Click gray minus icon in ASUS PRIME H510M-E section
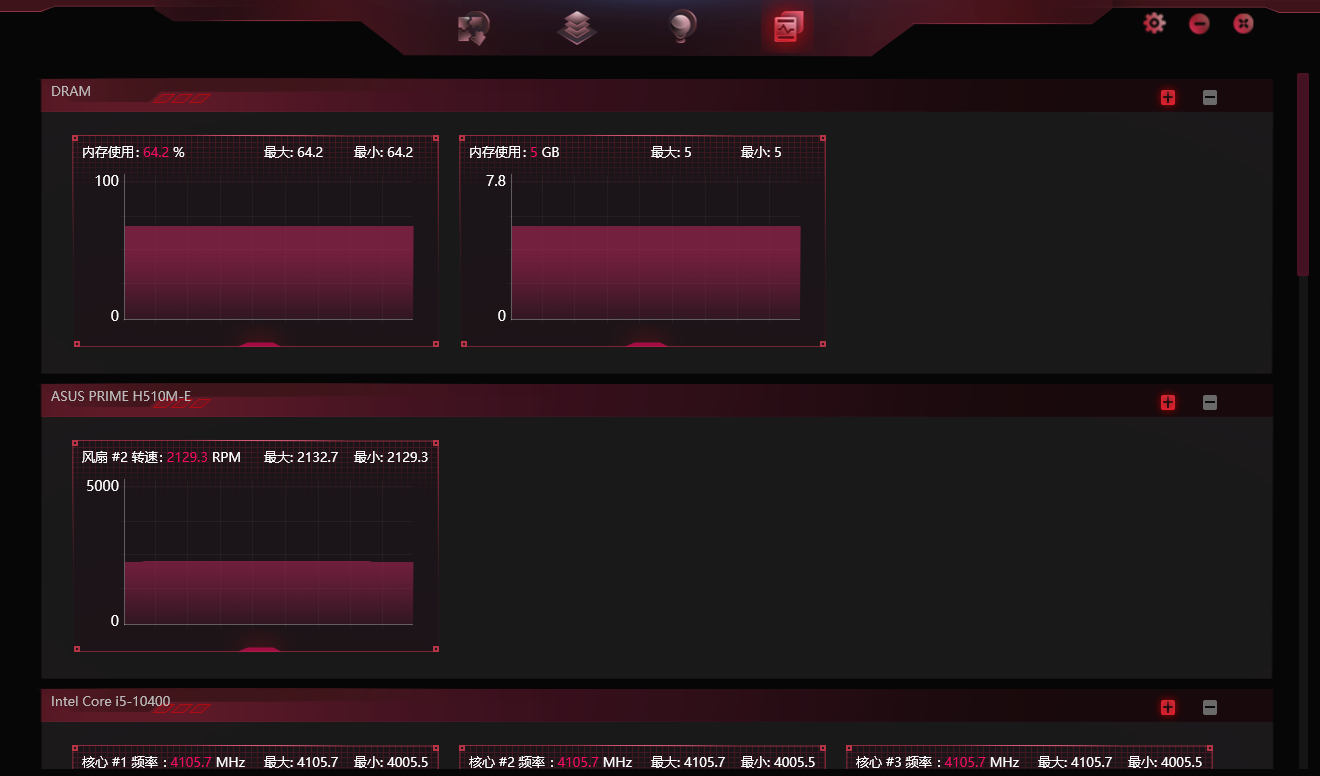 click(x=1210, y=402)
